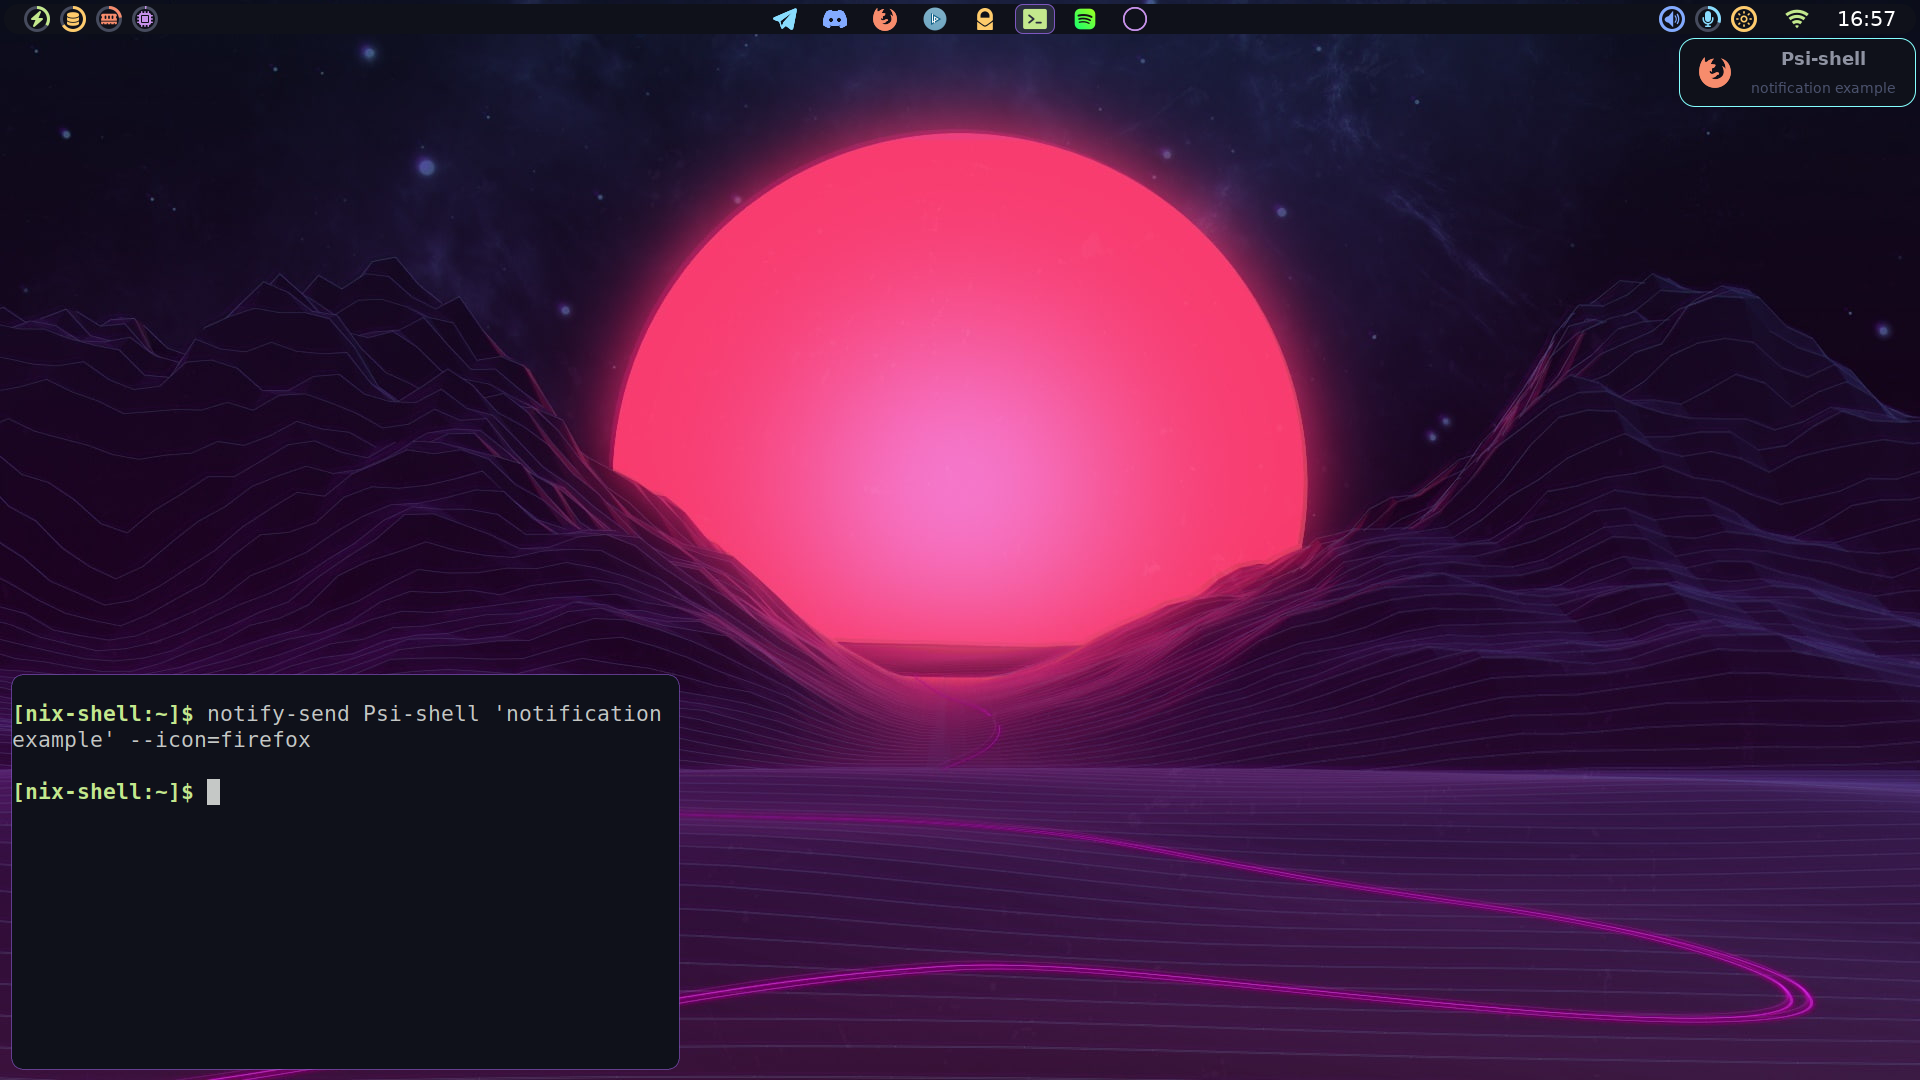Open the yellow padlock mail app
Screen dimensions: 1920x1080
pos(985,19)
